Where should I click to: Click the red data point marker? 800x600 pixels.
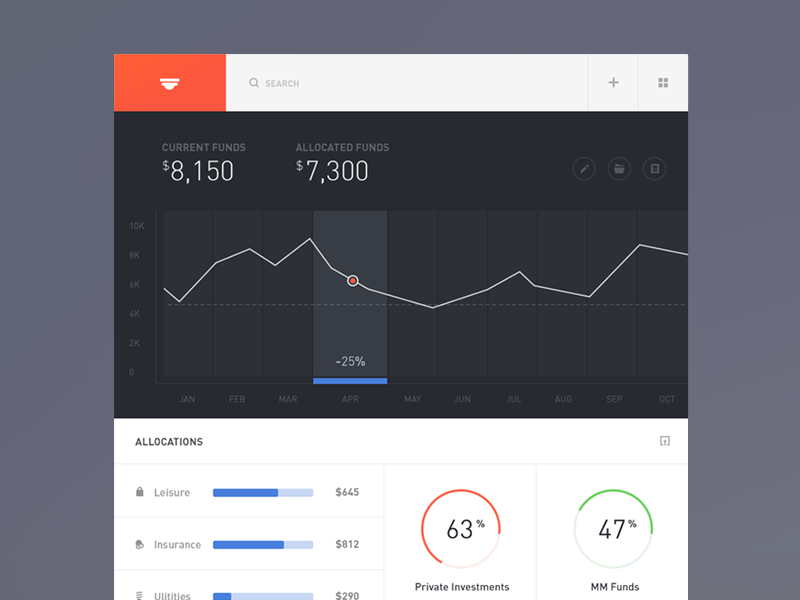[x=353, y=281]
